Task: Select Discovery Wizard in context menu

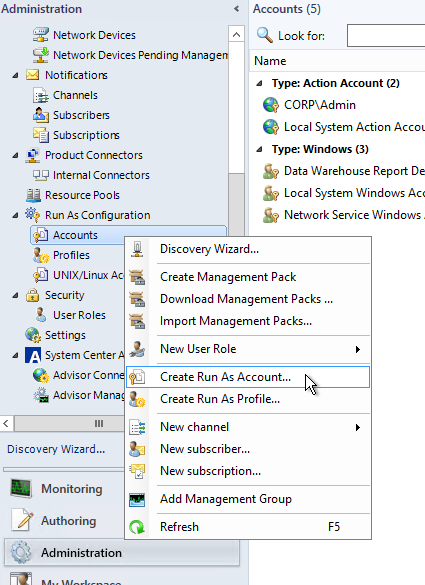Action: click(x=248, y=249)
